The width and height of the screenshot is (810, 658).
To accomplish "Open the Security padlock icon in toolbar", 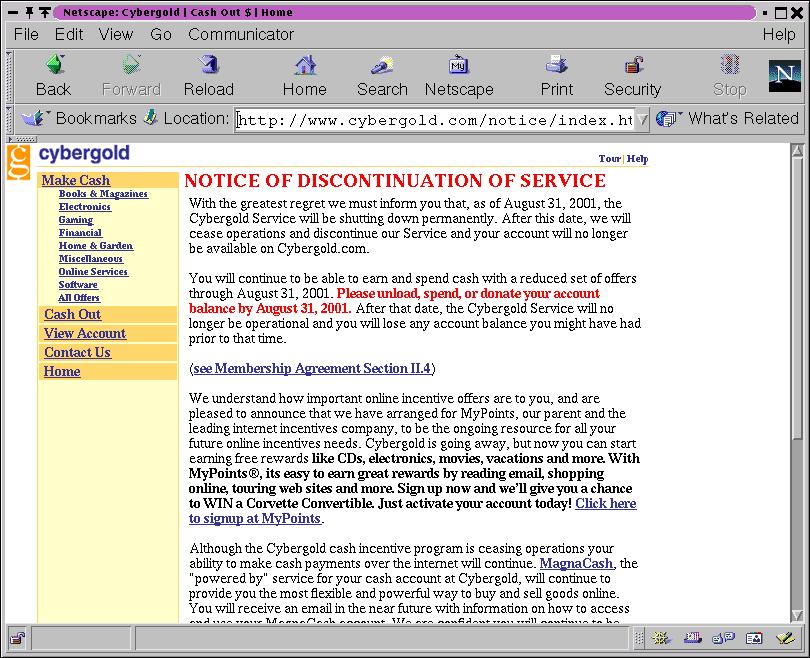I will (632, 67).
